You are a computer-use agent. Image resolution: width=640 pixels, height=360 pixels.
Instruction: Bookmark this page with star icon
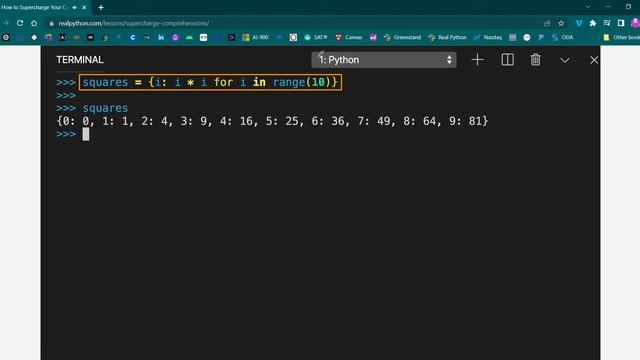pos(561,23)
